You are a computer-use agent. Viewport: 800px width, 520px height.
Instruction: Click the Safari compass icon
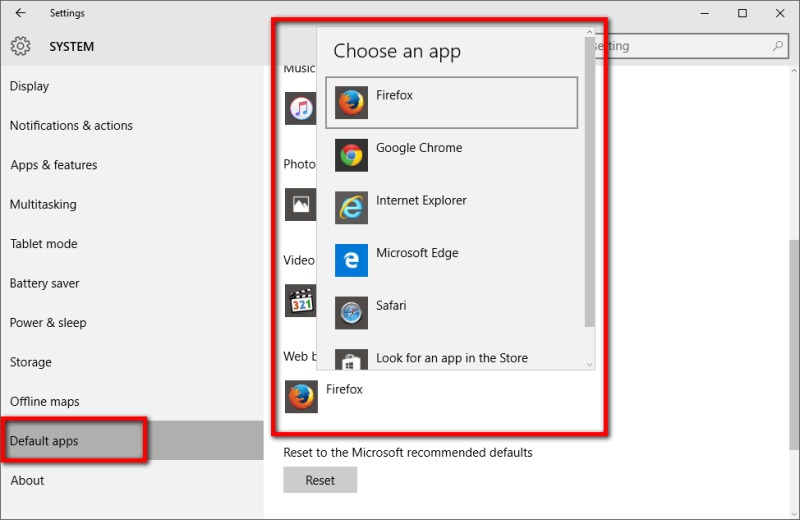[351, 313]
